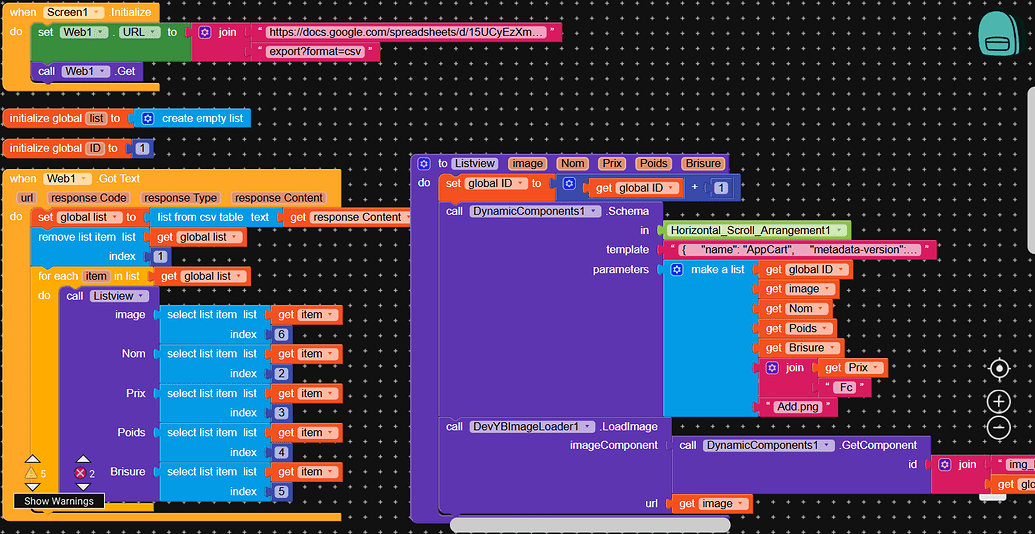This screenshot has width=1035, height=534.
Task: Zoom in with the plus icon
Action: [998, 402]
